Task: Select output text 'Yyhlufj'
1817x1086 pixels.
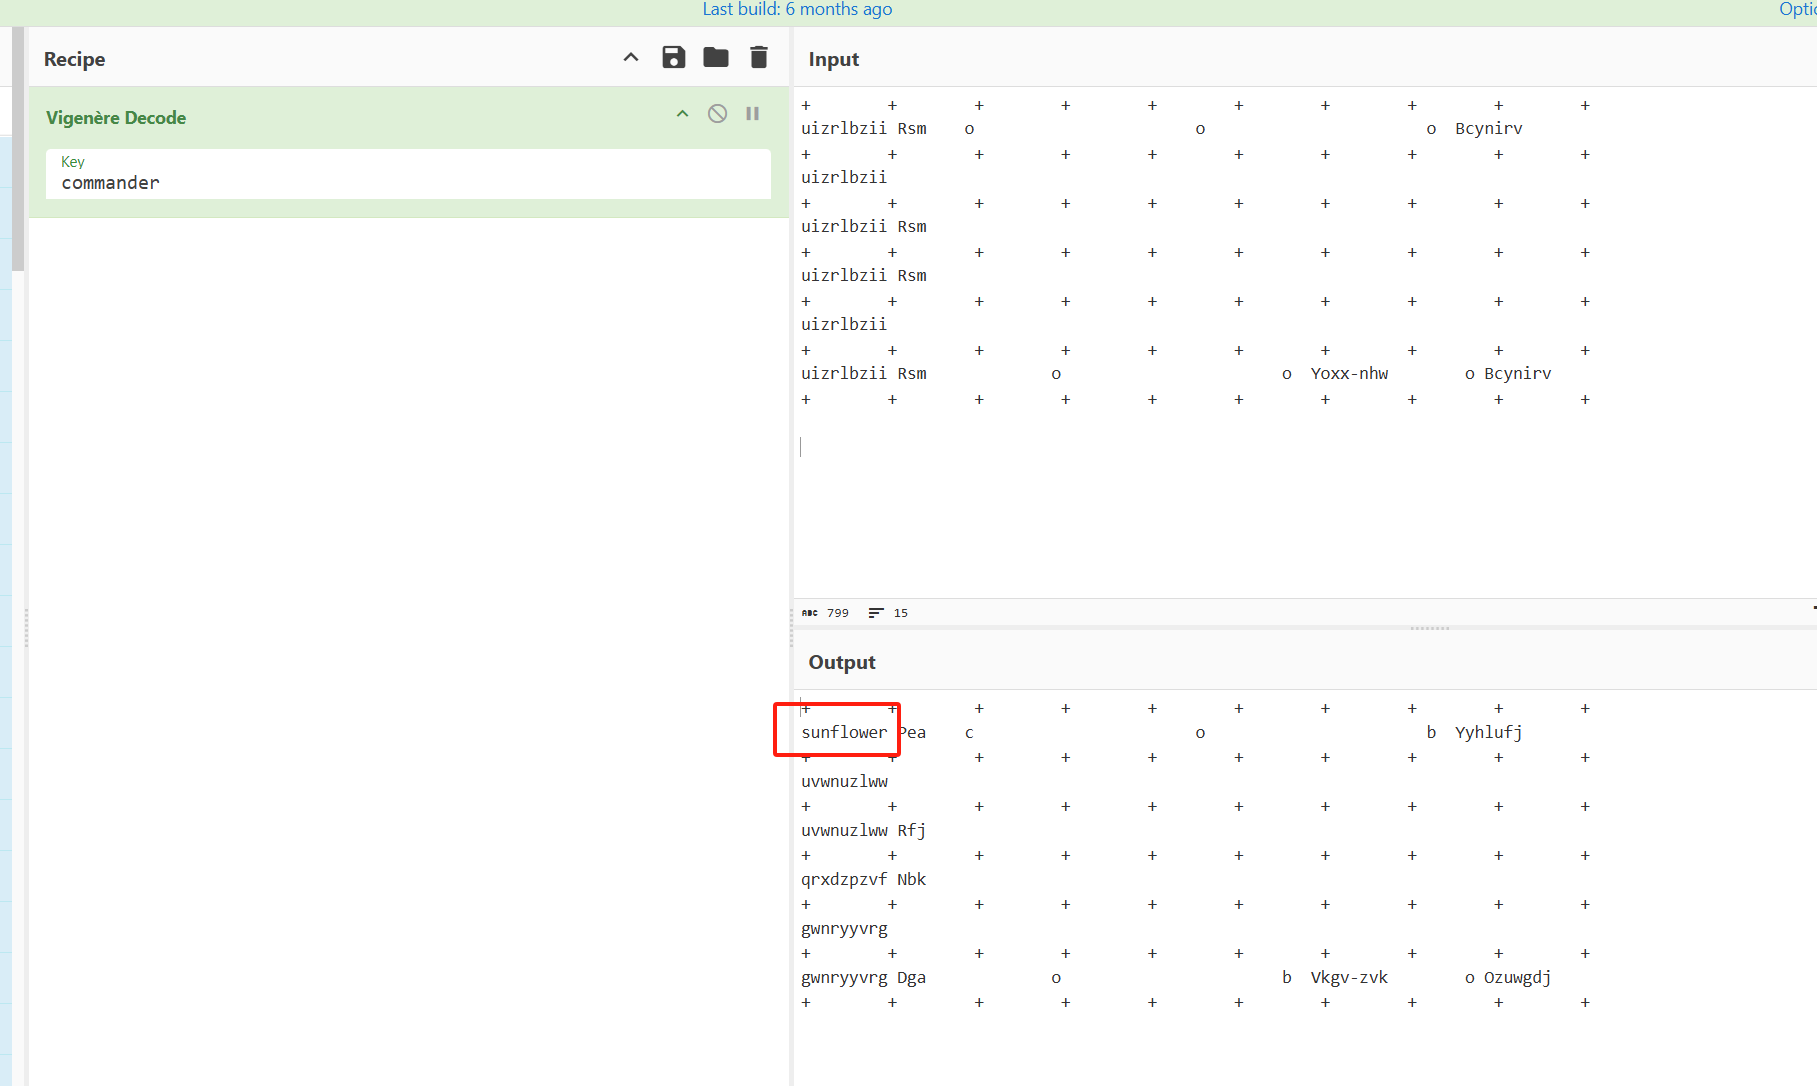Action: 1489,732
